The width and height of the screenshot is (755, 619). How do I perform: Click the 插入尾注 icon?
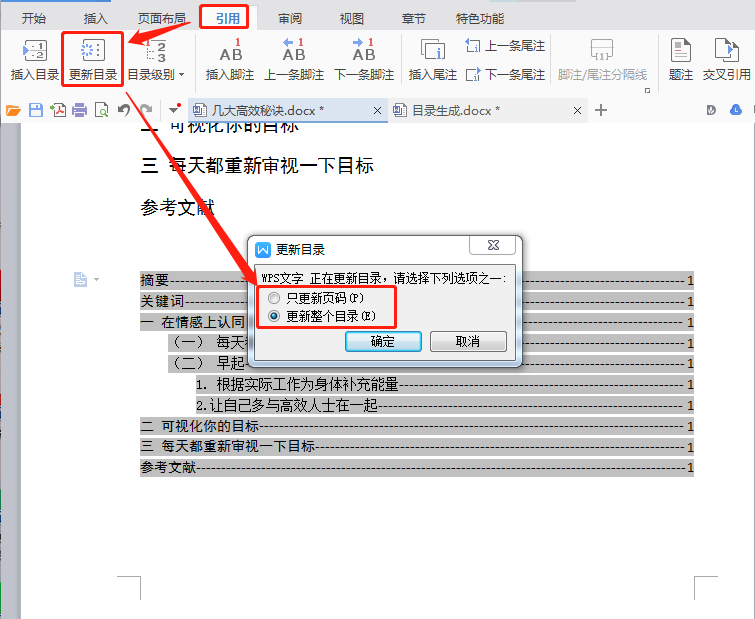point(433,60)
